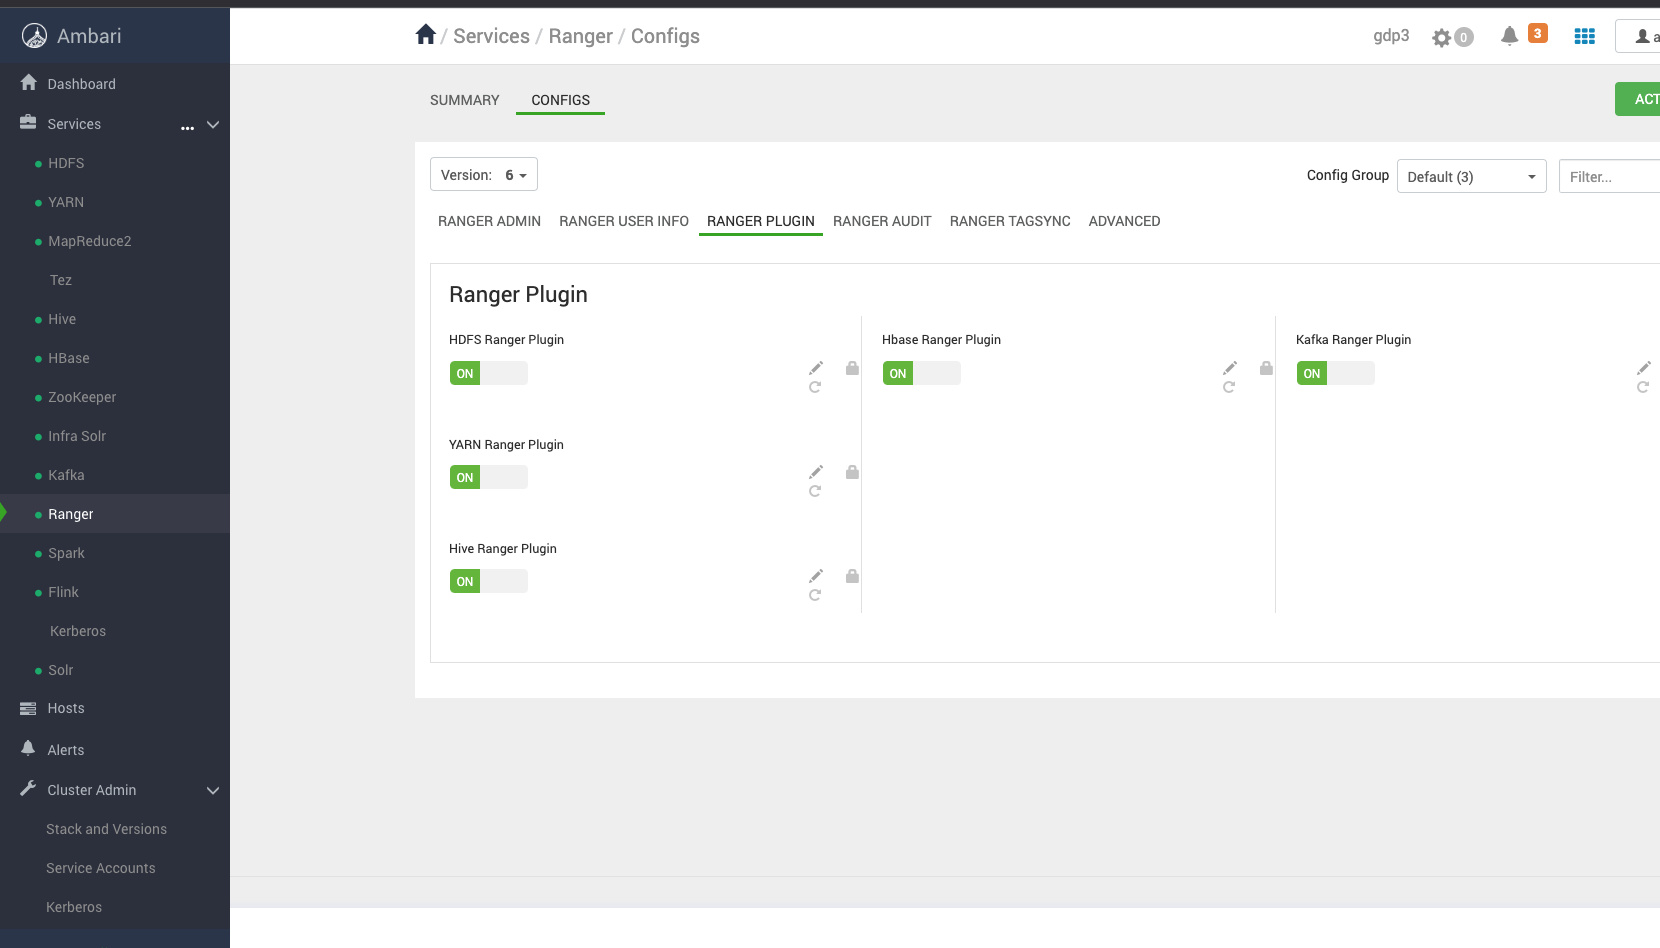Go to home via breadcrumb house icon
The width and height of the screenshot is (1660, 948).
point(426,35)
